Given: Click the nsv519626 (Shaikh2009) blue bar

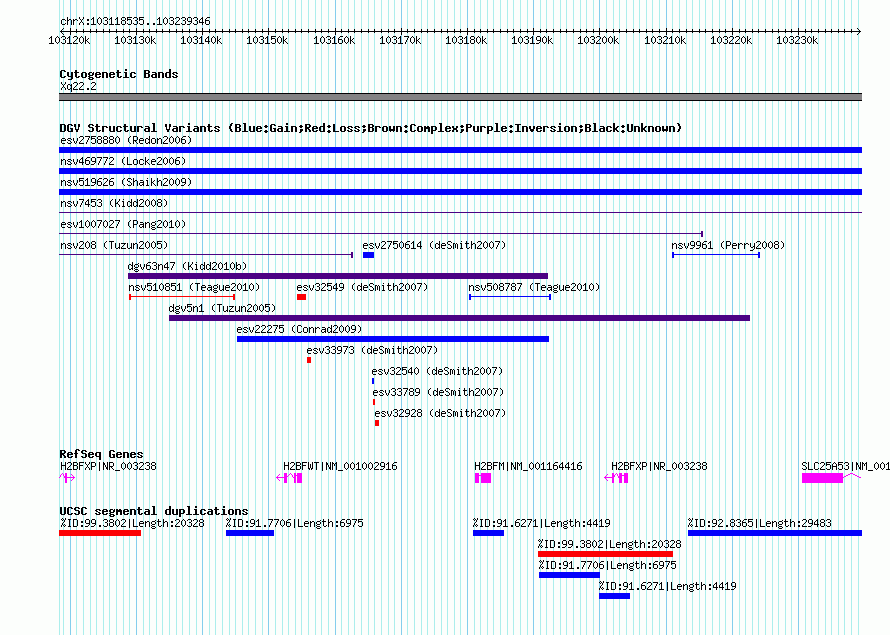Looking at the screenshot, I should coord(460,192).
